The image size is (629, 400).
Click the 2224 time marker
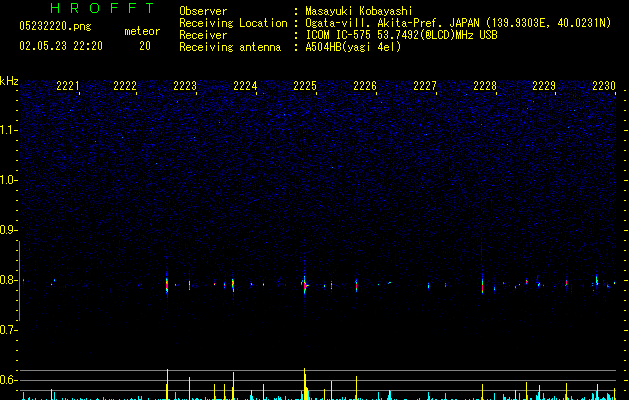(x=245, y=86)
